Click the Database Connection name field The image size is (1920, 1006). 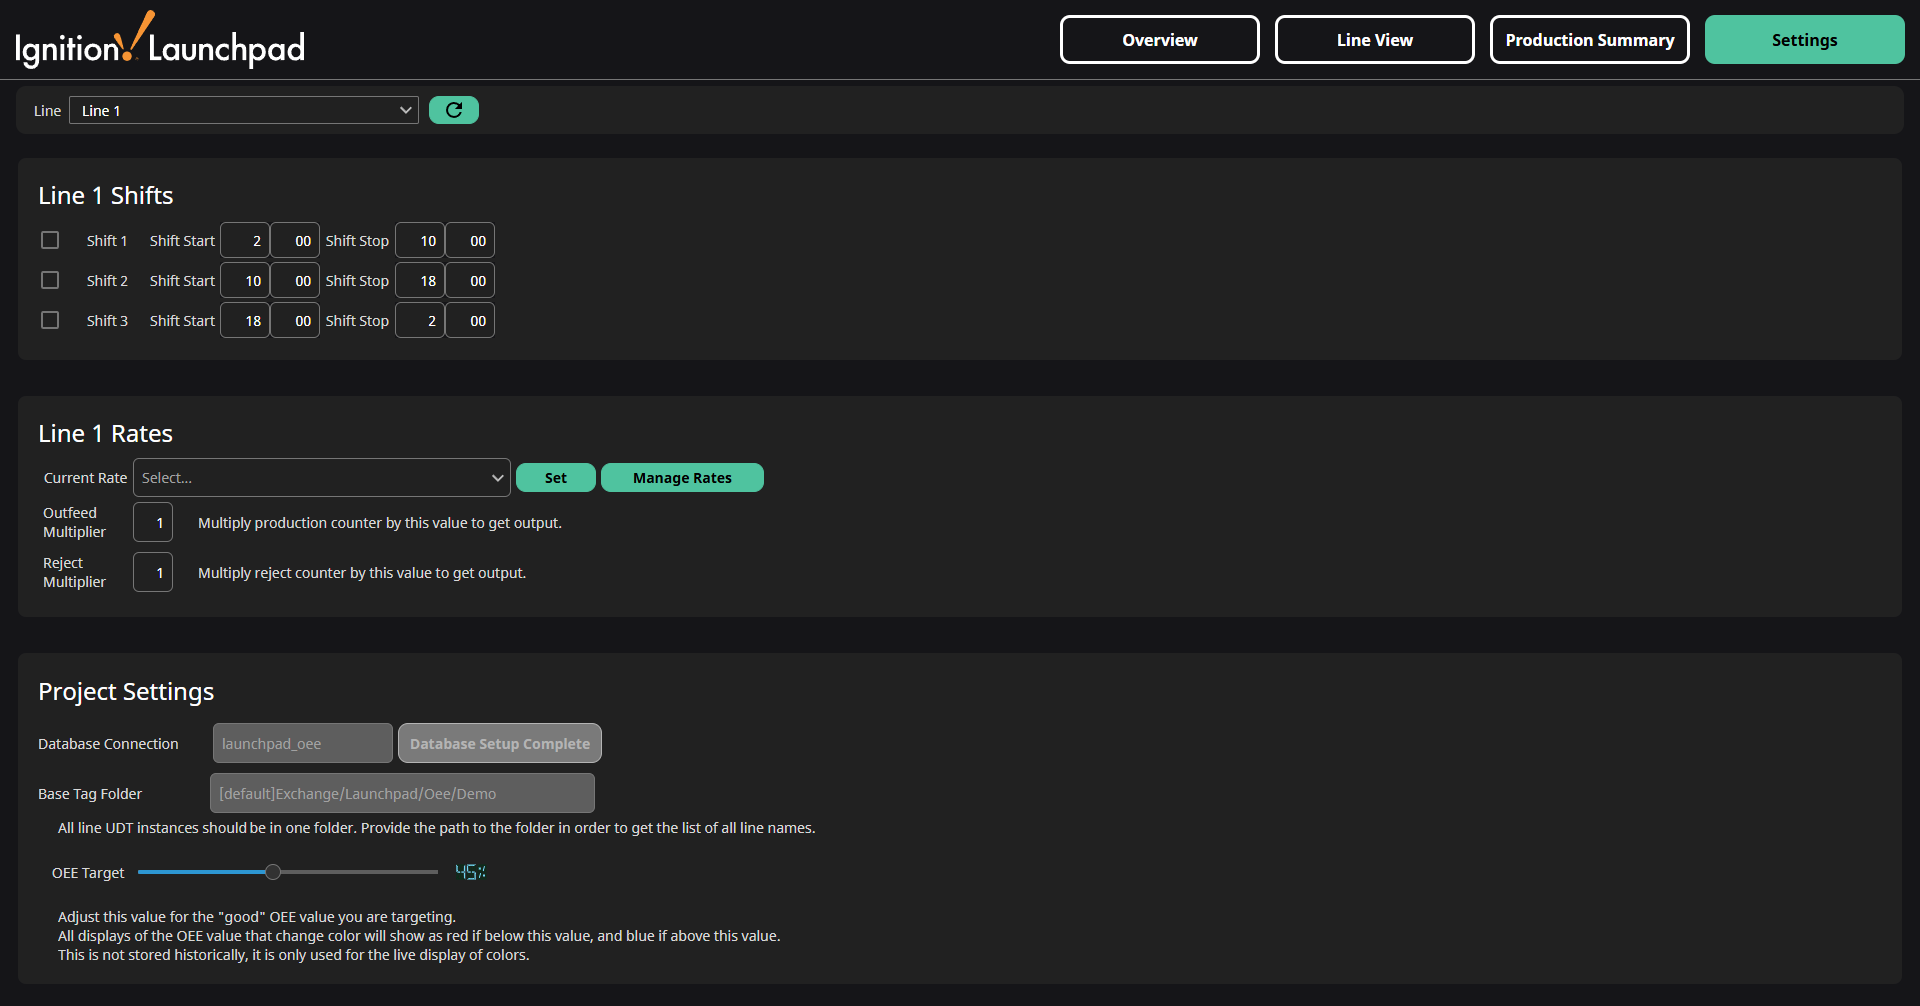coord(302,743)
